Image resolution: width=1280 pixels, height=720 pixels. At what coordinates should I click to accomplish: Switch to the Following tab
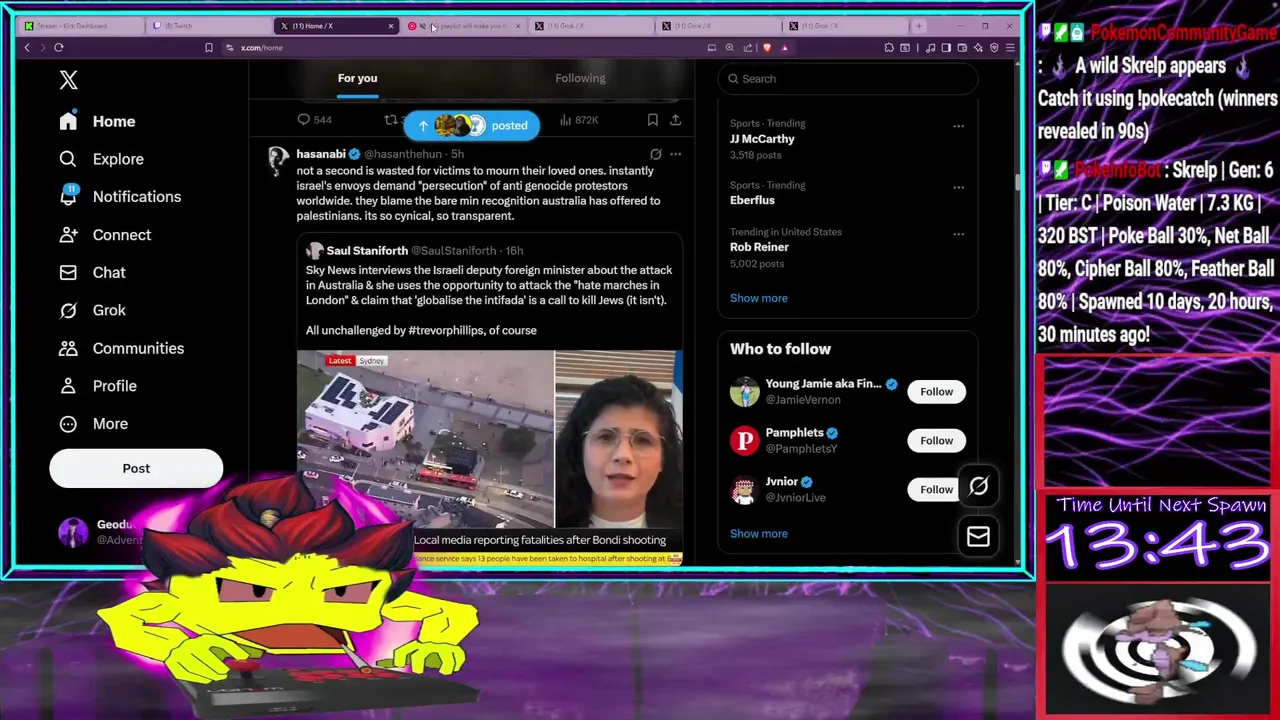click(x=580, y=78)
